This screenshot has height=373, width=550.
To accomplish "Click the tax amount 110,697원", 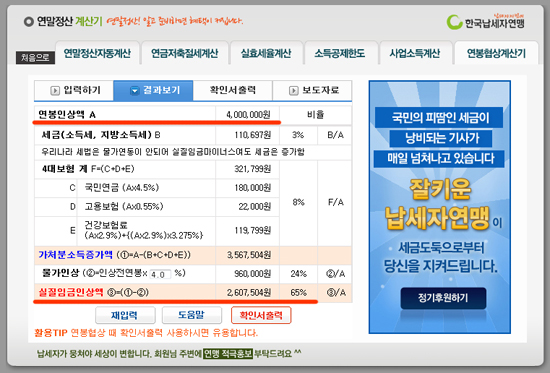I will tap(253, 135).
